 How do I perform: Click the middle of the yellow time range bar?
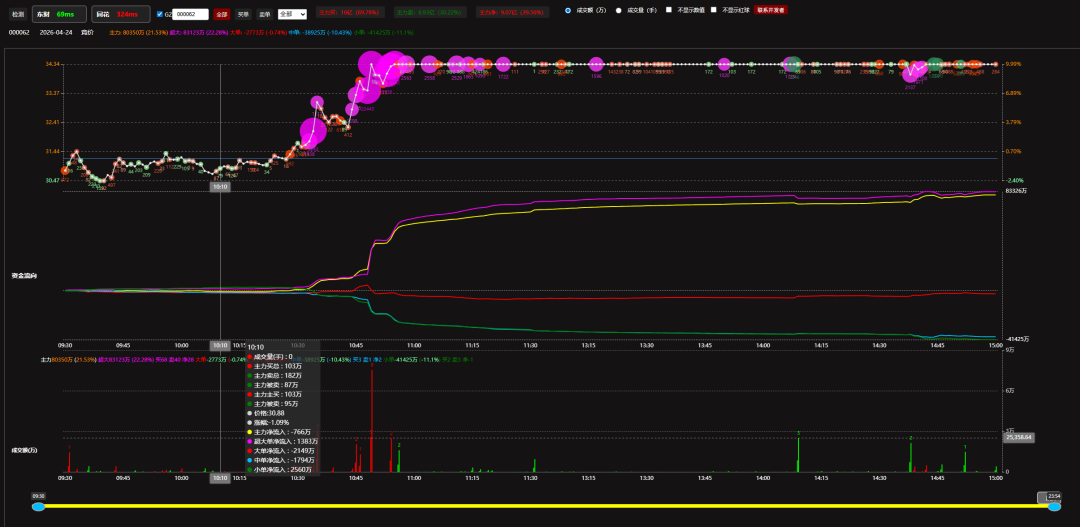coord(546,507)
